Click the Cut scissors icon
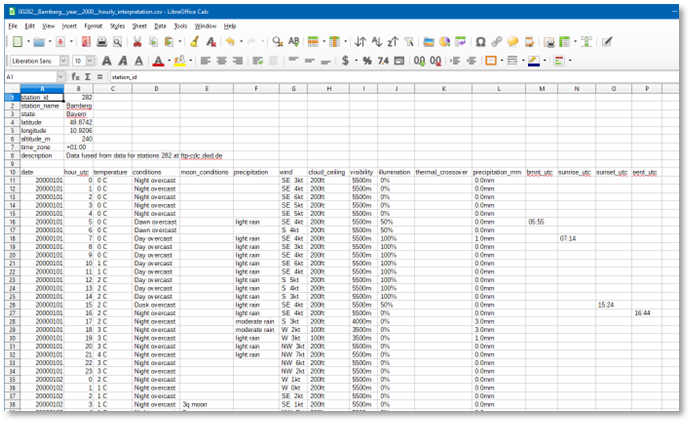This screenshot has width=691, height=423. pyautogui.click(x=137, y=42)
